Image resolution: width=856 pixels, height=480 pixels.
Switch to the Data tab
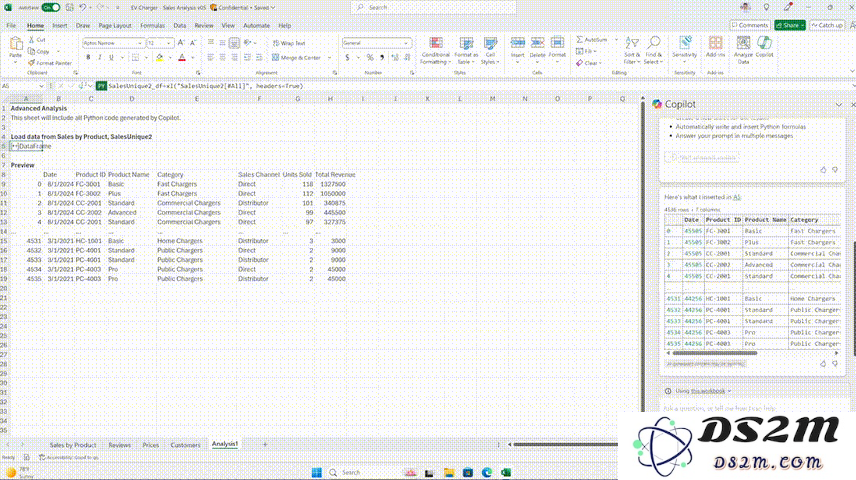[x=180, y=26]
